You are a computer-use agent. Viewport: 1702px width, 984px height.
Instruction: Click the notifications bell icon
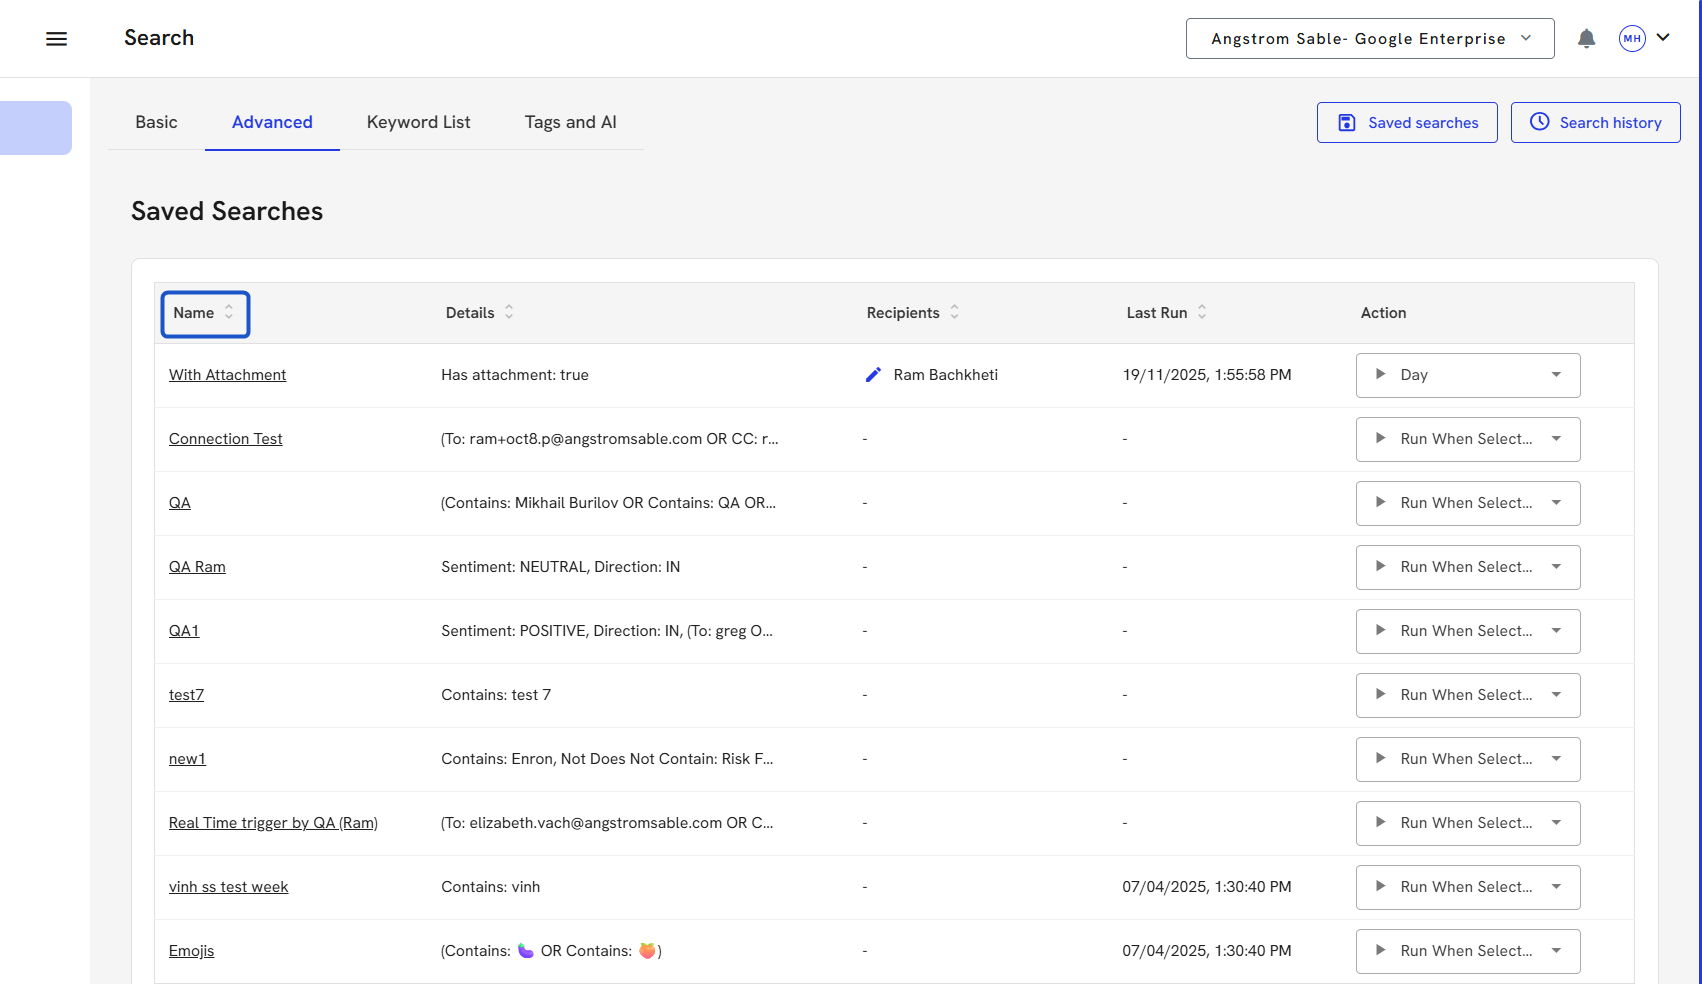click(1586, 39)
